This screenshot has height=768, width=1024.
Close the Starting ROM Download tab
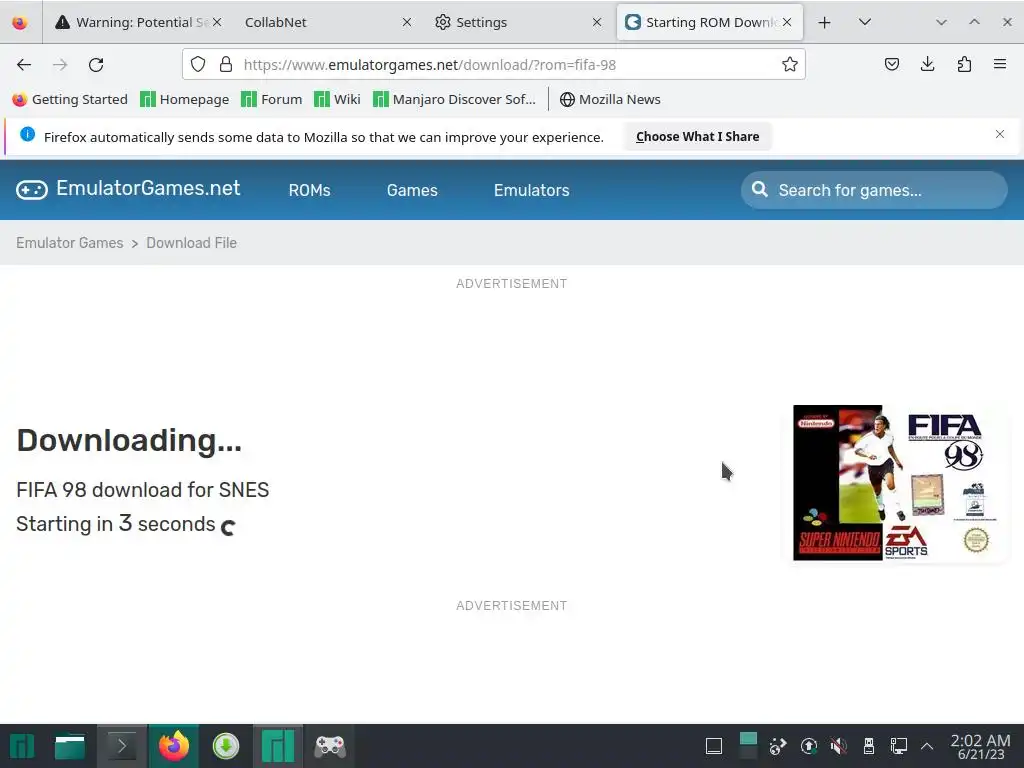point(787,22)
